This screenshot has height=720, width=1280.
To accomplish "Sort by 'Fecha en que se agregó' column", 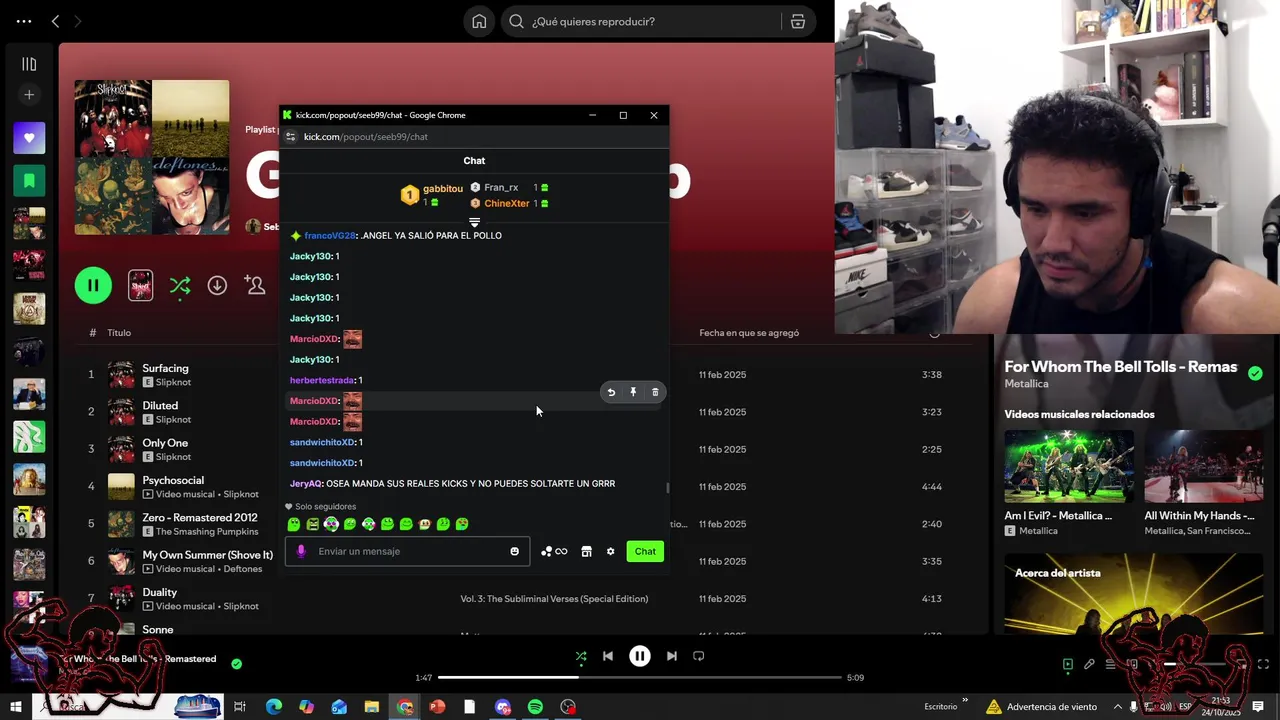I will (x=749, y=333).
